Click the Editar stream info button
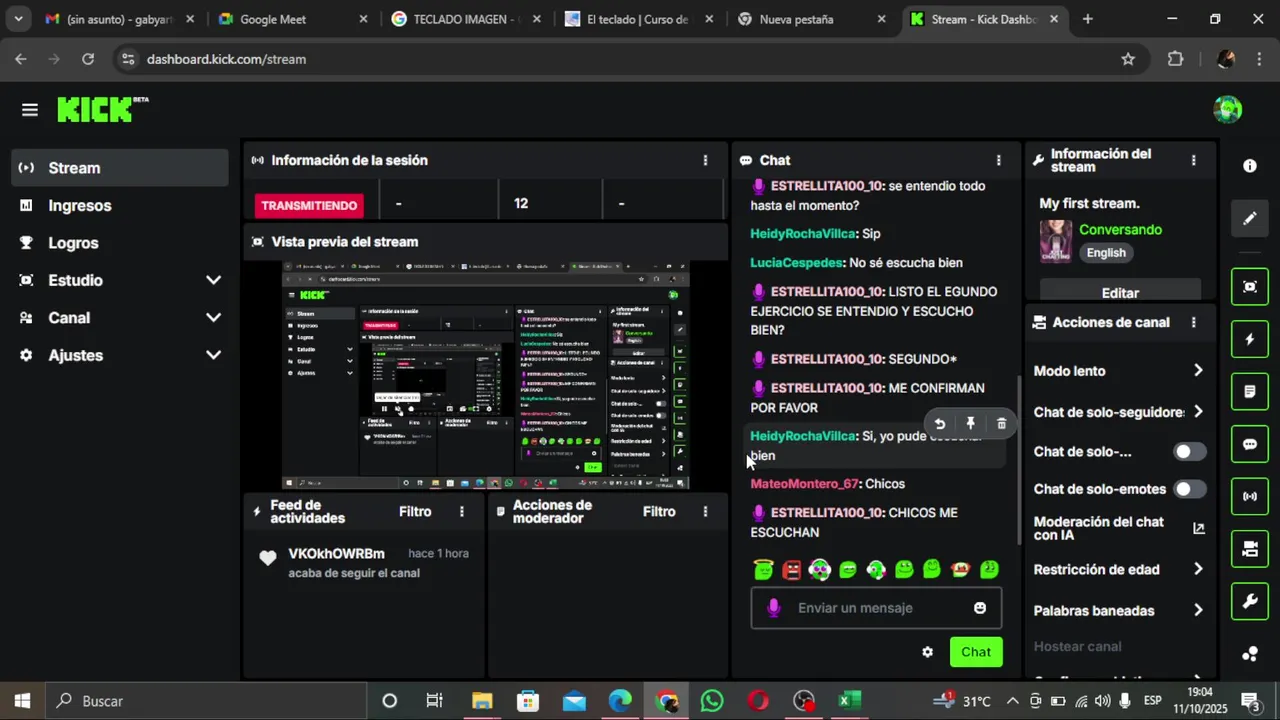Image resolution: width=1280 pixels, height=720 pixels. pos(1120,292)
